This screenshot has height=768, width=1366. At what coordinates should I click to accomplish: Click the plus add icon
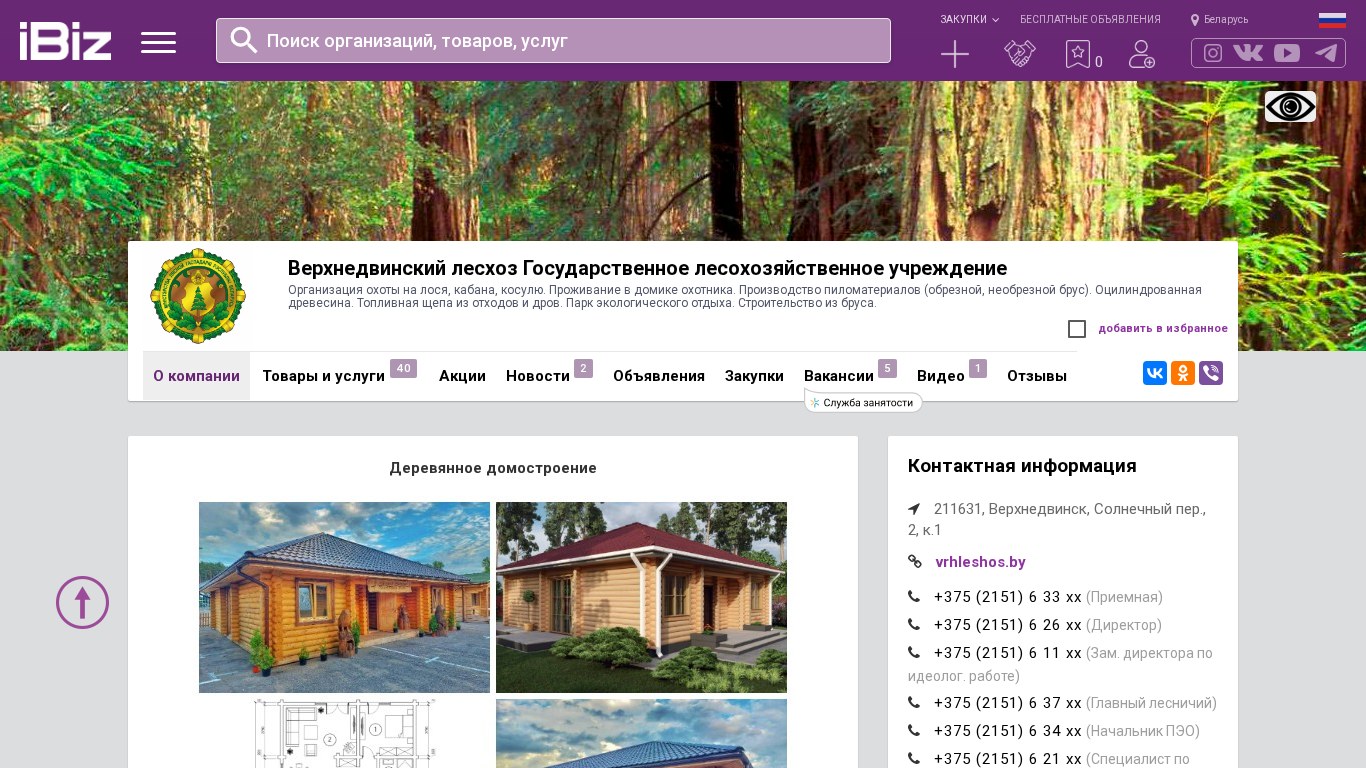[955, 54]
